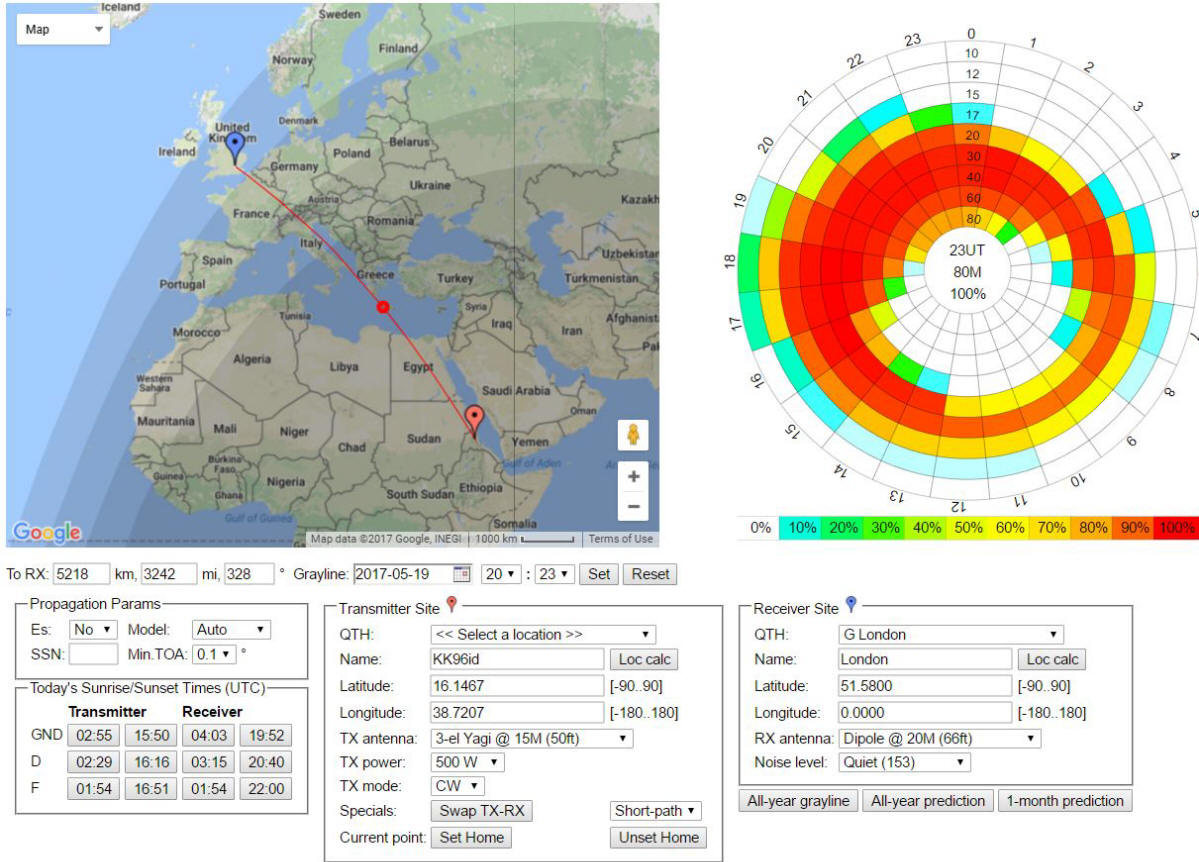The width and height of the screenshot is (1199, 862).
Task: Zoom out the map with minus button
Action: click(633, 507)
